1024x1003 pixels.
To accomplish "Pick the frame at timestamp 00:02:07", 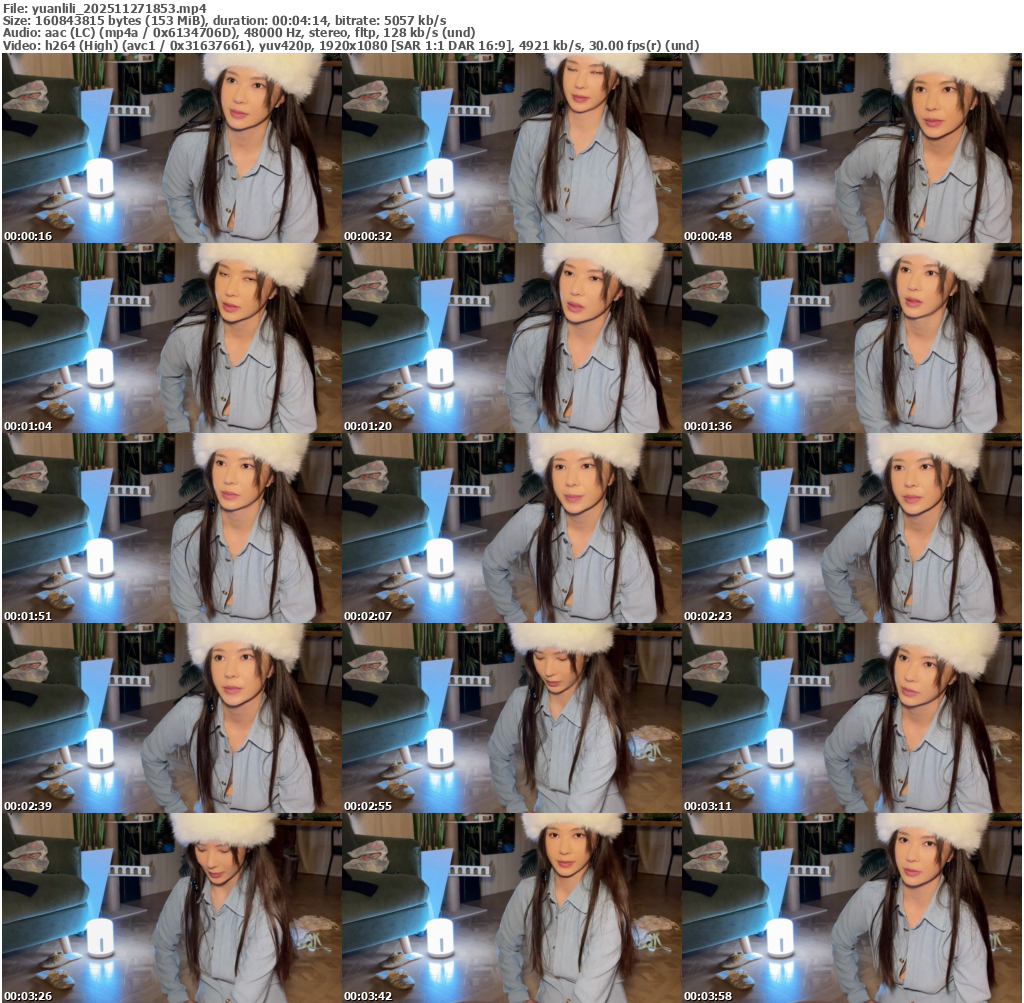I will (x=511, y=528).
